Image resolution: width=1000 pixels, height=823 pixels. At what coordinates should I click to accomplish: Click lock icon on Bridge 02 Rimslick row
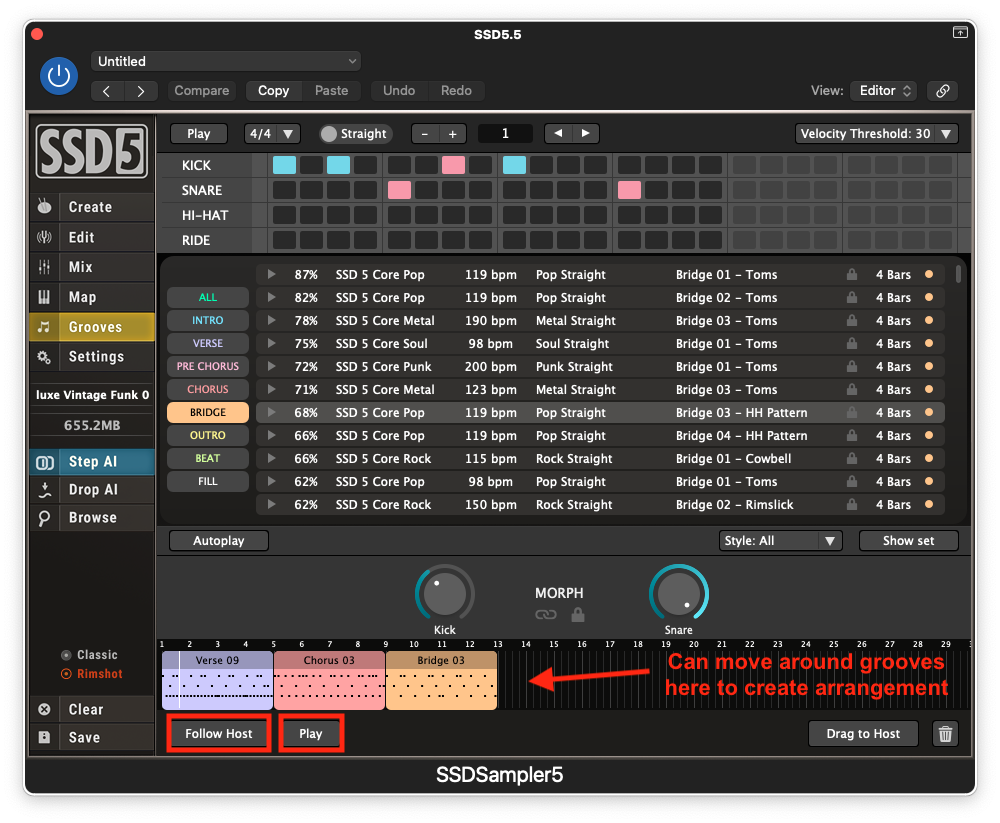pyautogui.click(x=851, y=504)
